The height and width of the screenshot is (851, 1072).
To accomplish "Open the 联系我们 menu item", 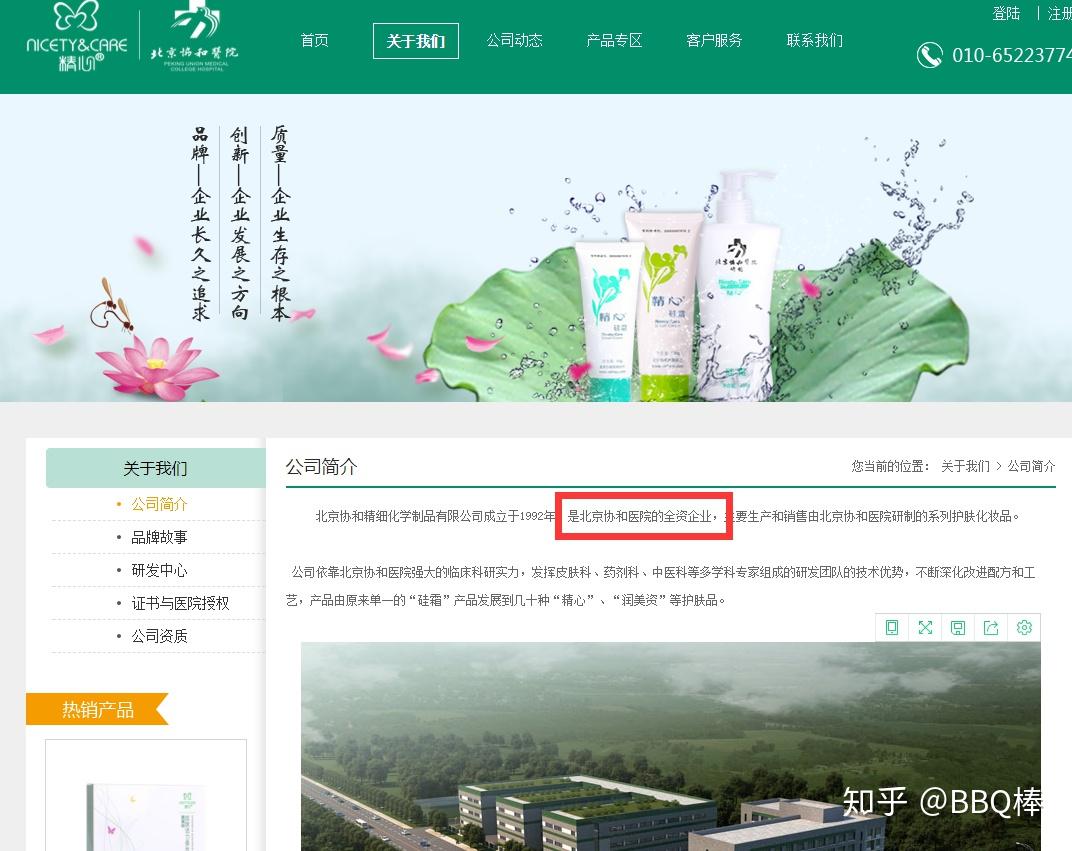I will pyautogui.click(x=814, y=40).
